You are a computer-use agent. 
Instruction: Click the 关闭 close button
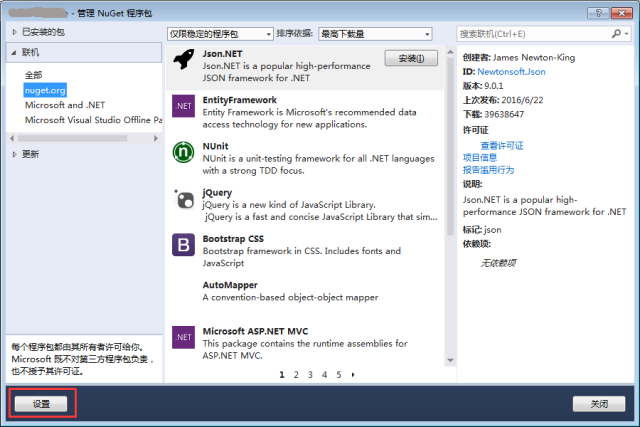pyautogui.click(x=599, y=404)
